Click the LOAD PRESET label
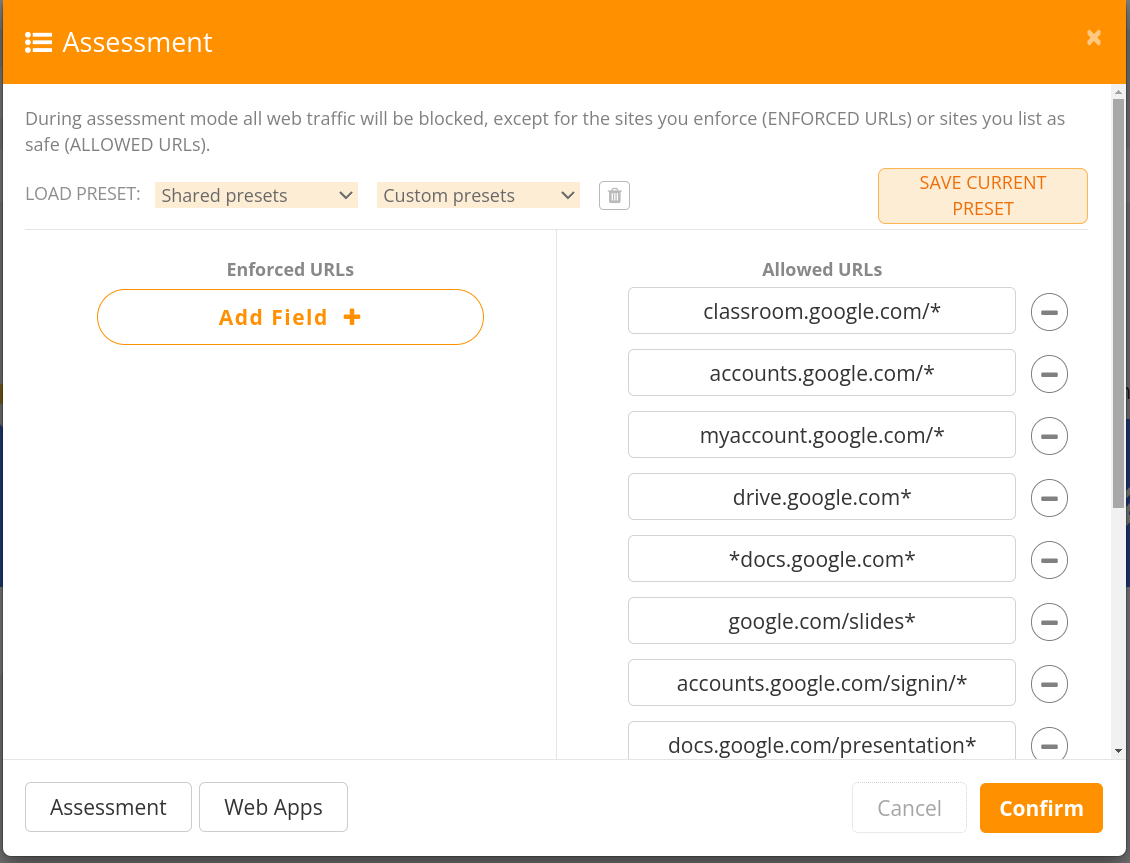1130x863 pixels. click(x=83, y=194)
